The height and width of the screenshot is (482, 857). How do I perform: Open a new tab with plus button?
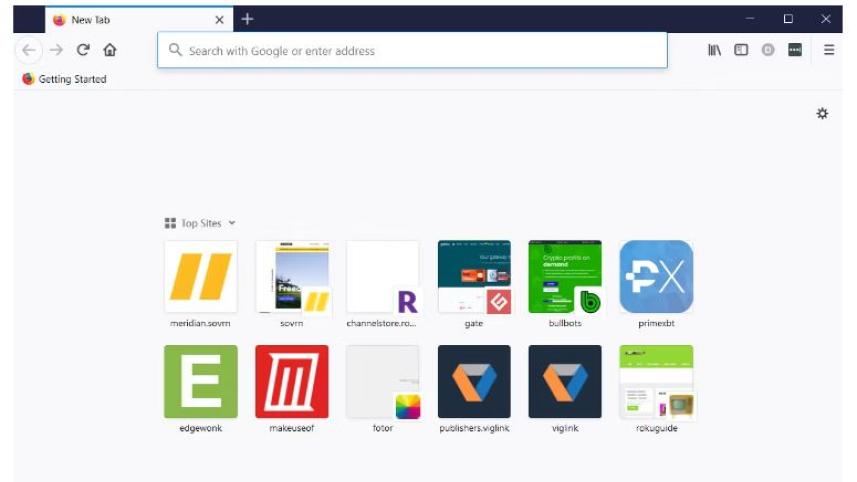point(248,19)
